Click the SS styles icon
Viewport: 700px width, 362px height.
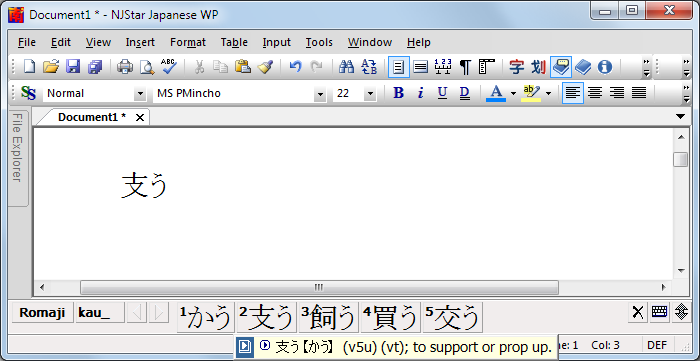(29, 93)
